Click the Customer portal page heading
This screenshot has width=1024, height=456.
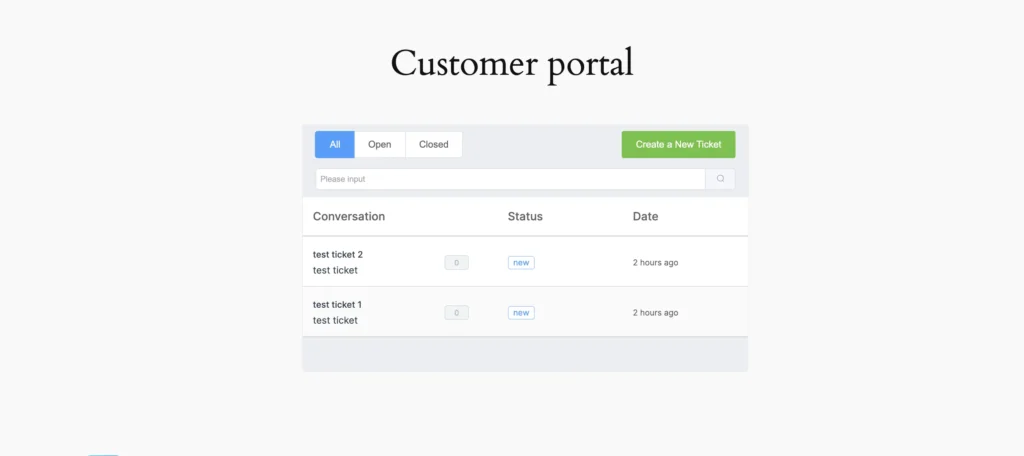[512, 64]
